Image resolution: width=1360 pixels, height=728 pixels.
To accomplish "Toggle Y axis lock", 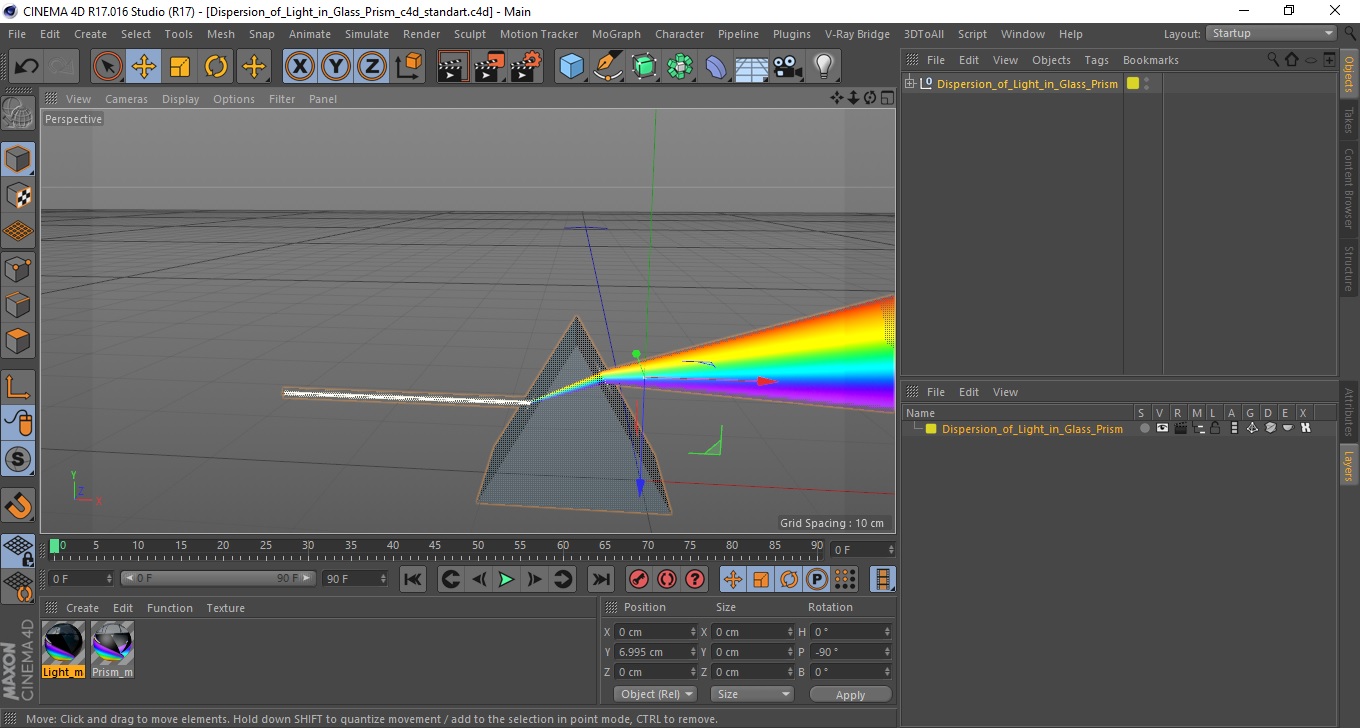I will (336, 67).
